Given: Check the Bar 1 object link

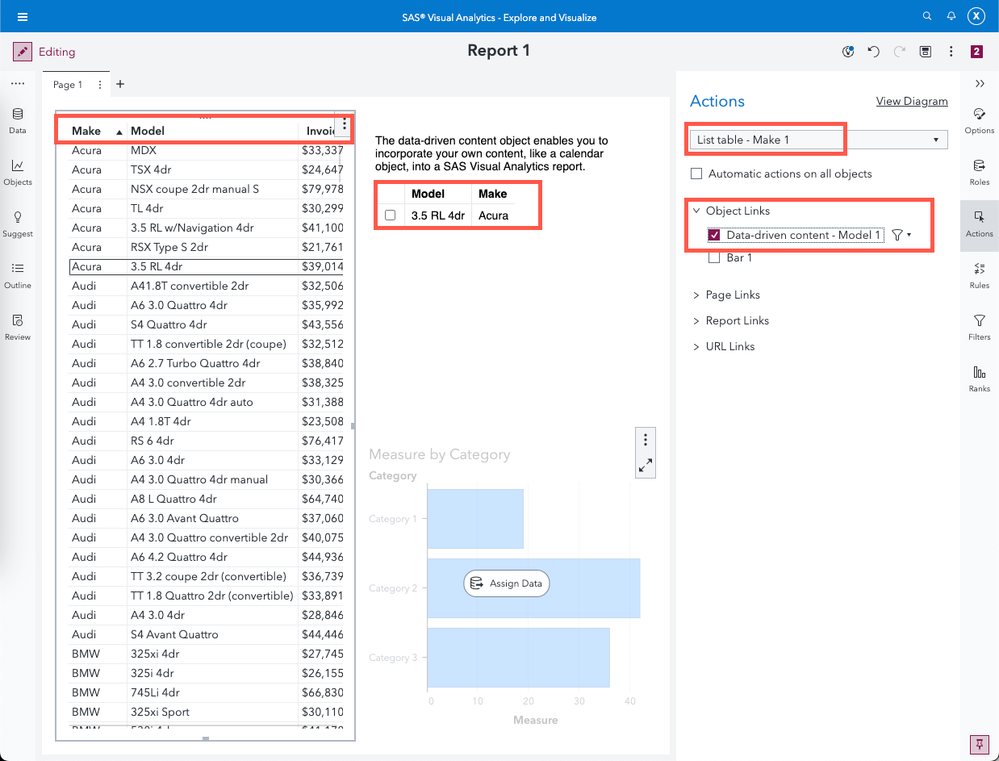Looking at the screenshot, I should [x=714, y=257].
